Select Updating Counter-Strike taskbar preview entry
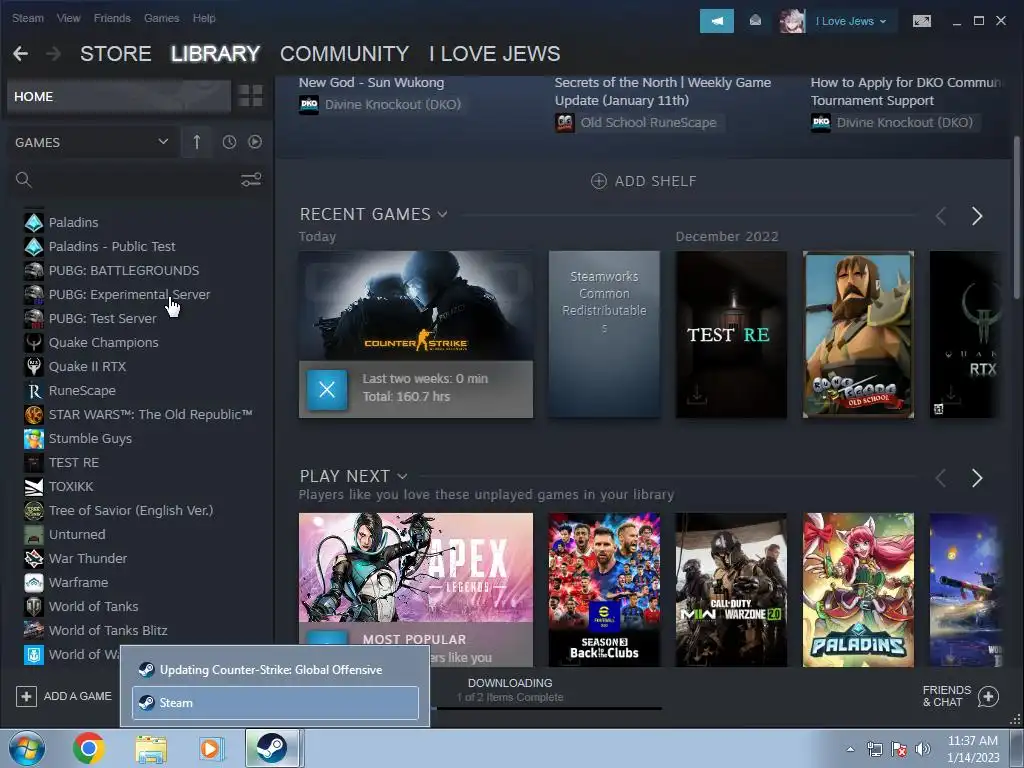The width and height of the screenshot is (1024, 768). click(275, 670)
